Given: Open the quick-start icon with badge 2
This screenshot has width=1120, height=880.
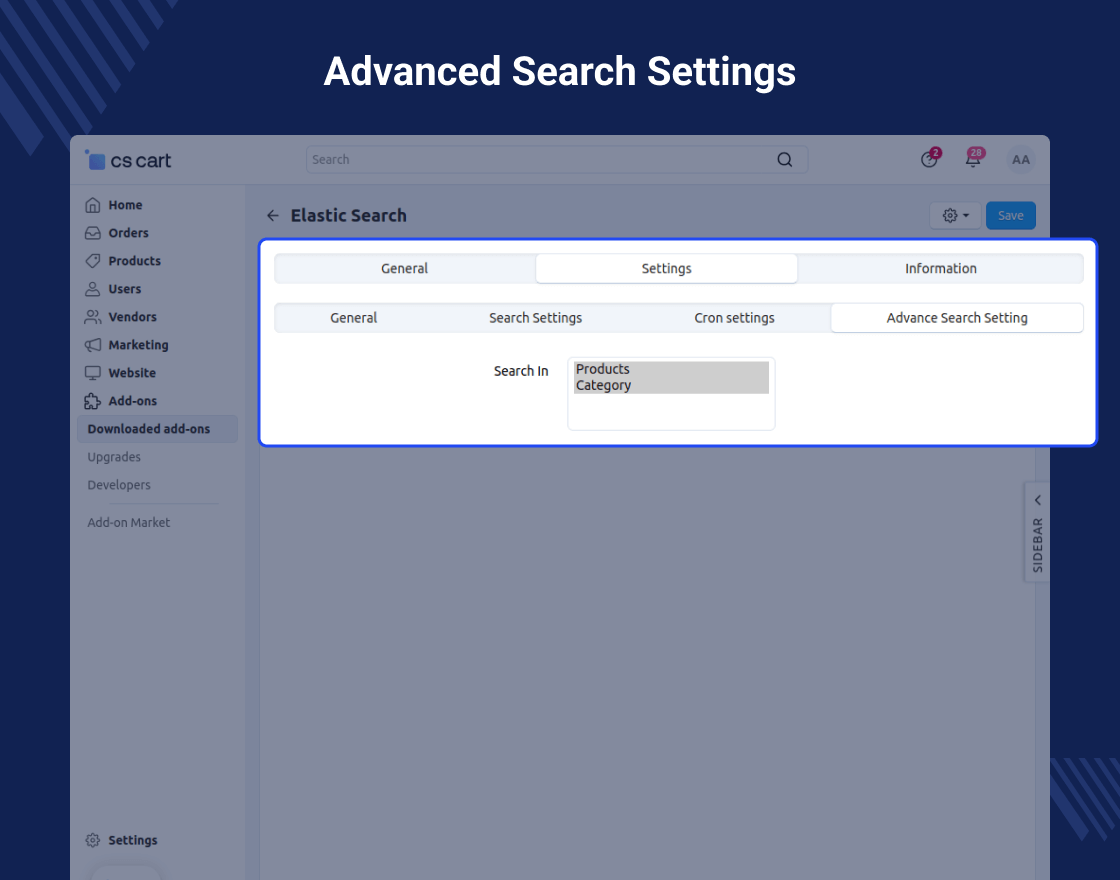Looking at the screenshot, I should [929, 160].
